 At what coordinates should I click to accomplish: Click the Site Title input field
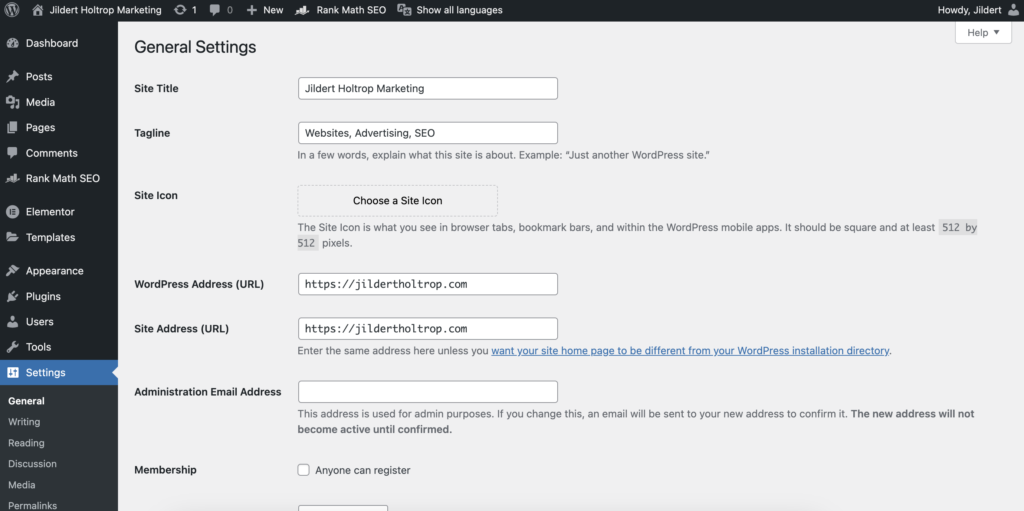pyautogui.click(x=428, y=88)
